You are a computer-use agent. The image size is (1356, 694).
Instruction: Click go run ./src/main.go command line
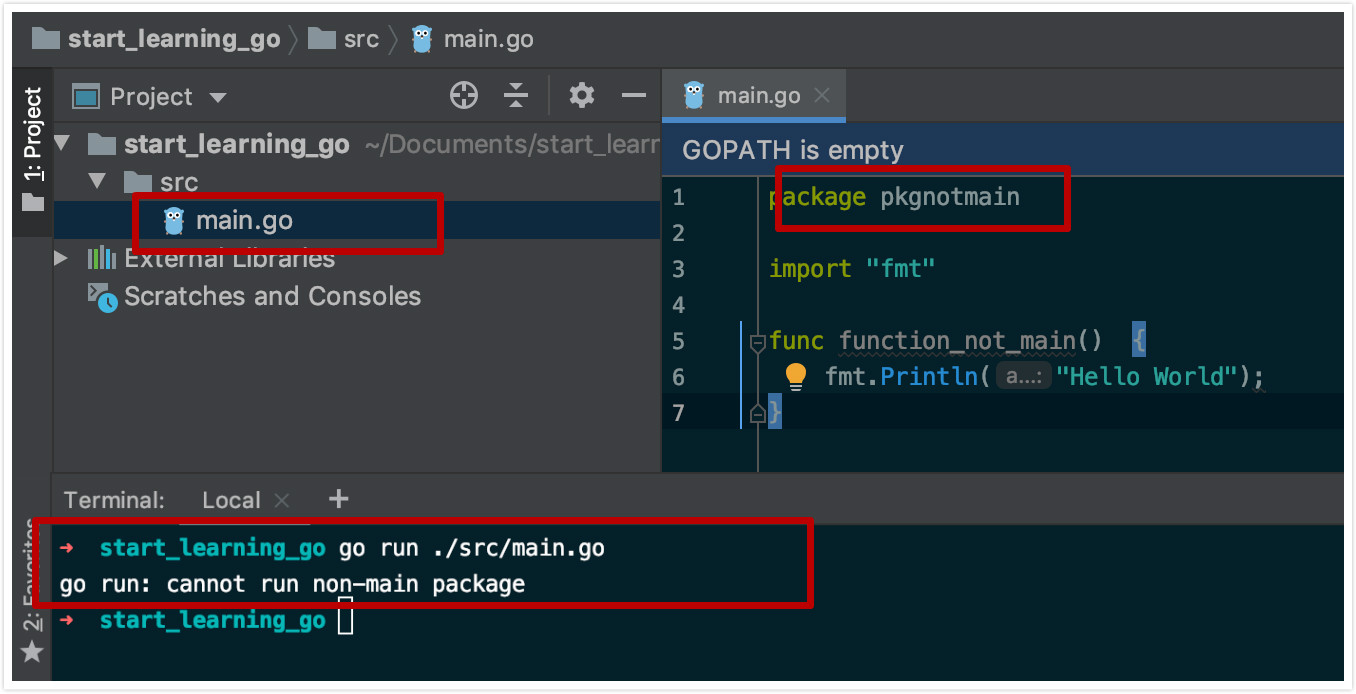tap(472, 548)
